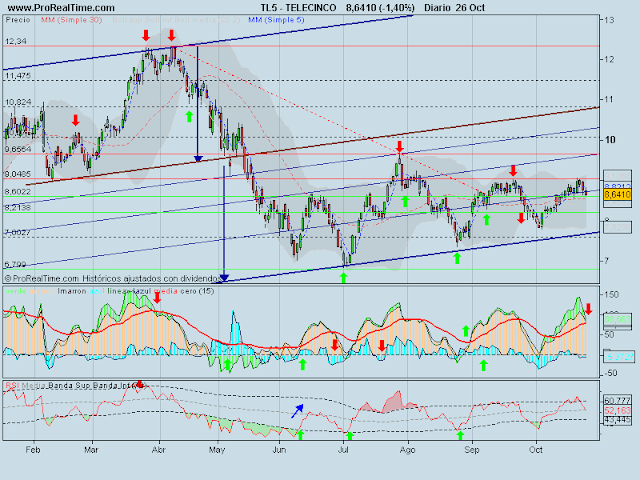The width and height of the screenshot is (640, 480).
Task: Click the red MM (Simple 30) legend
Action: [x=71, y=20]
